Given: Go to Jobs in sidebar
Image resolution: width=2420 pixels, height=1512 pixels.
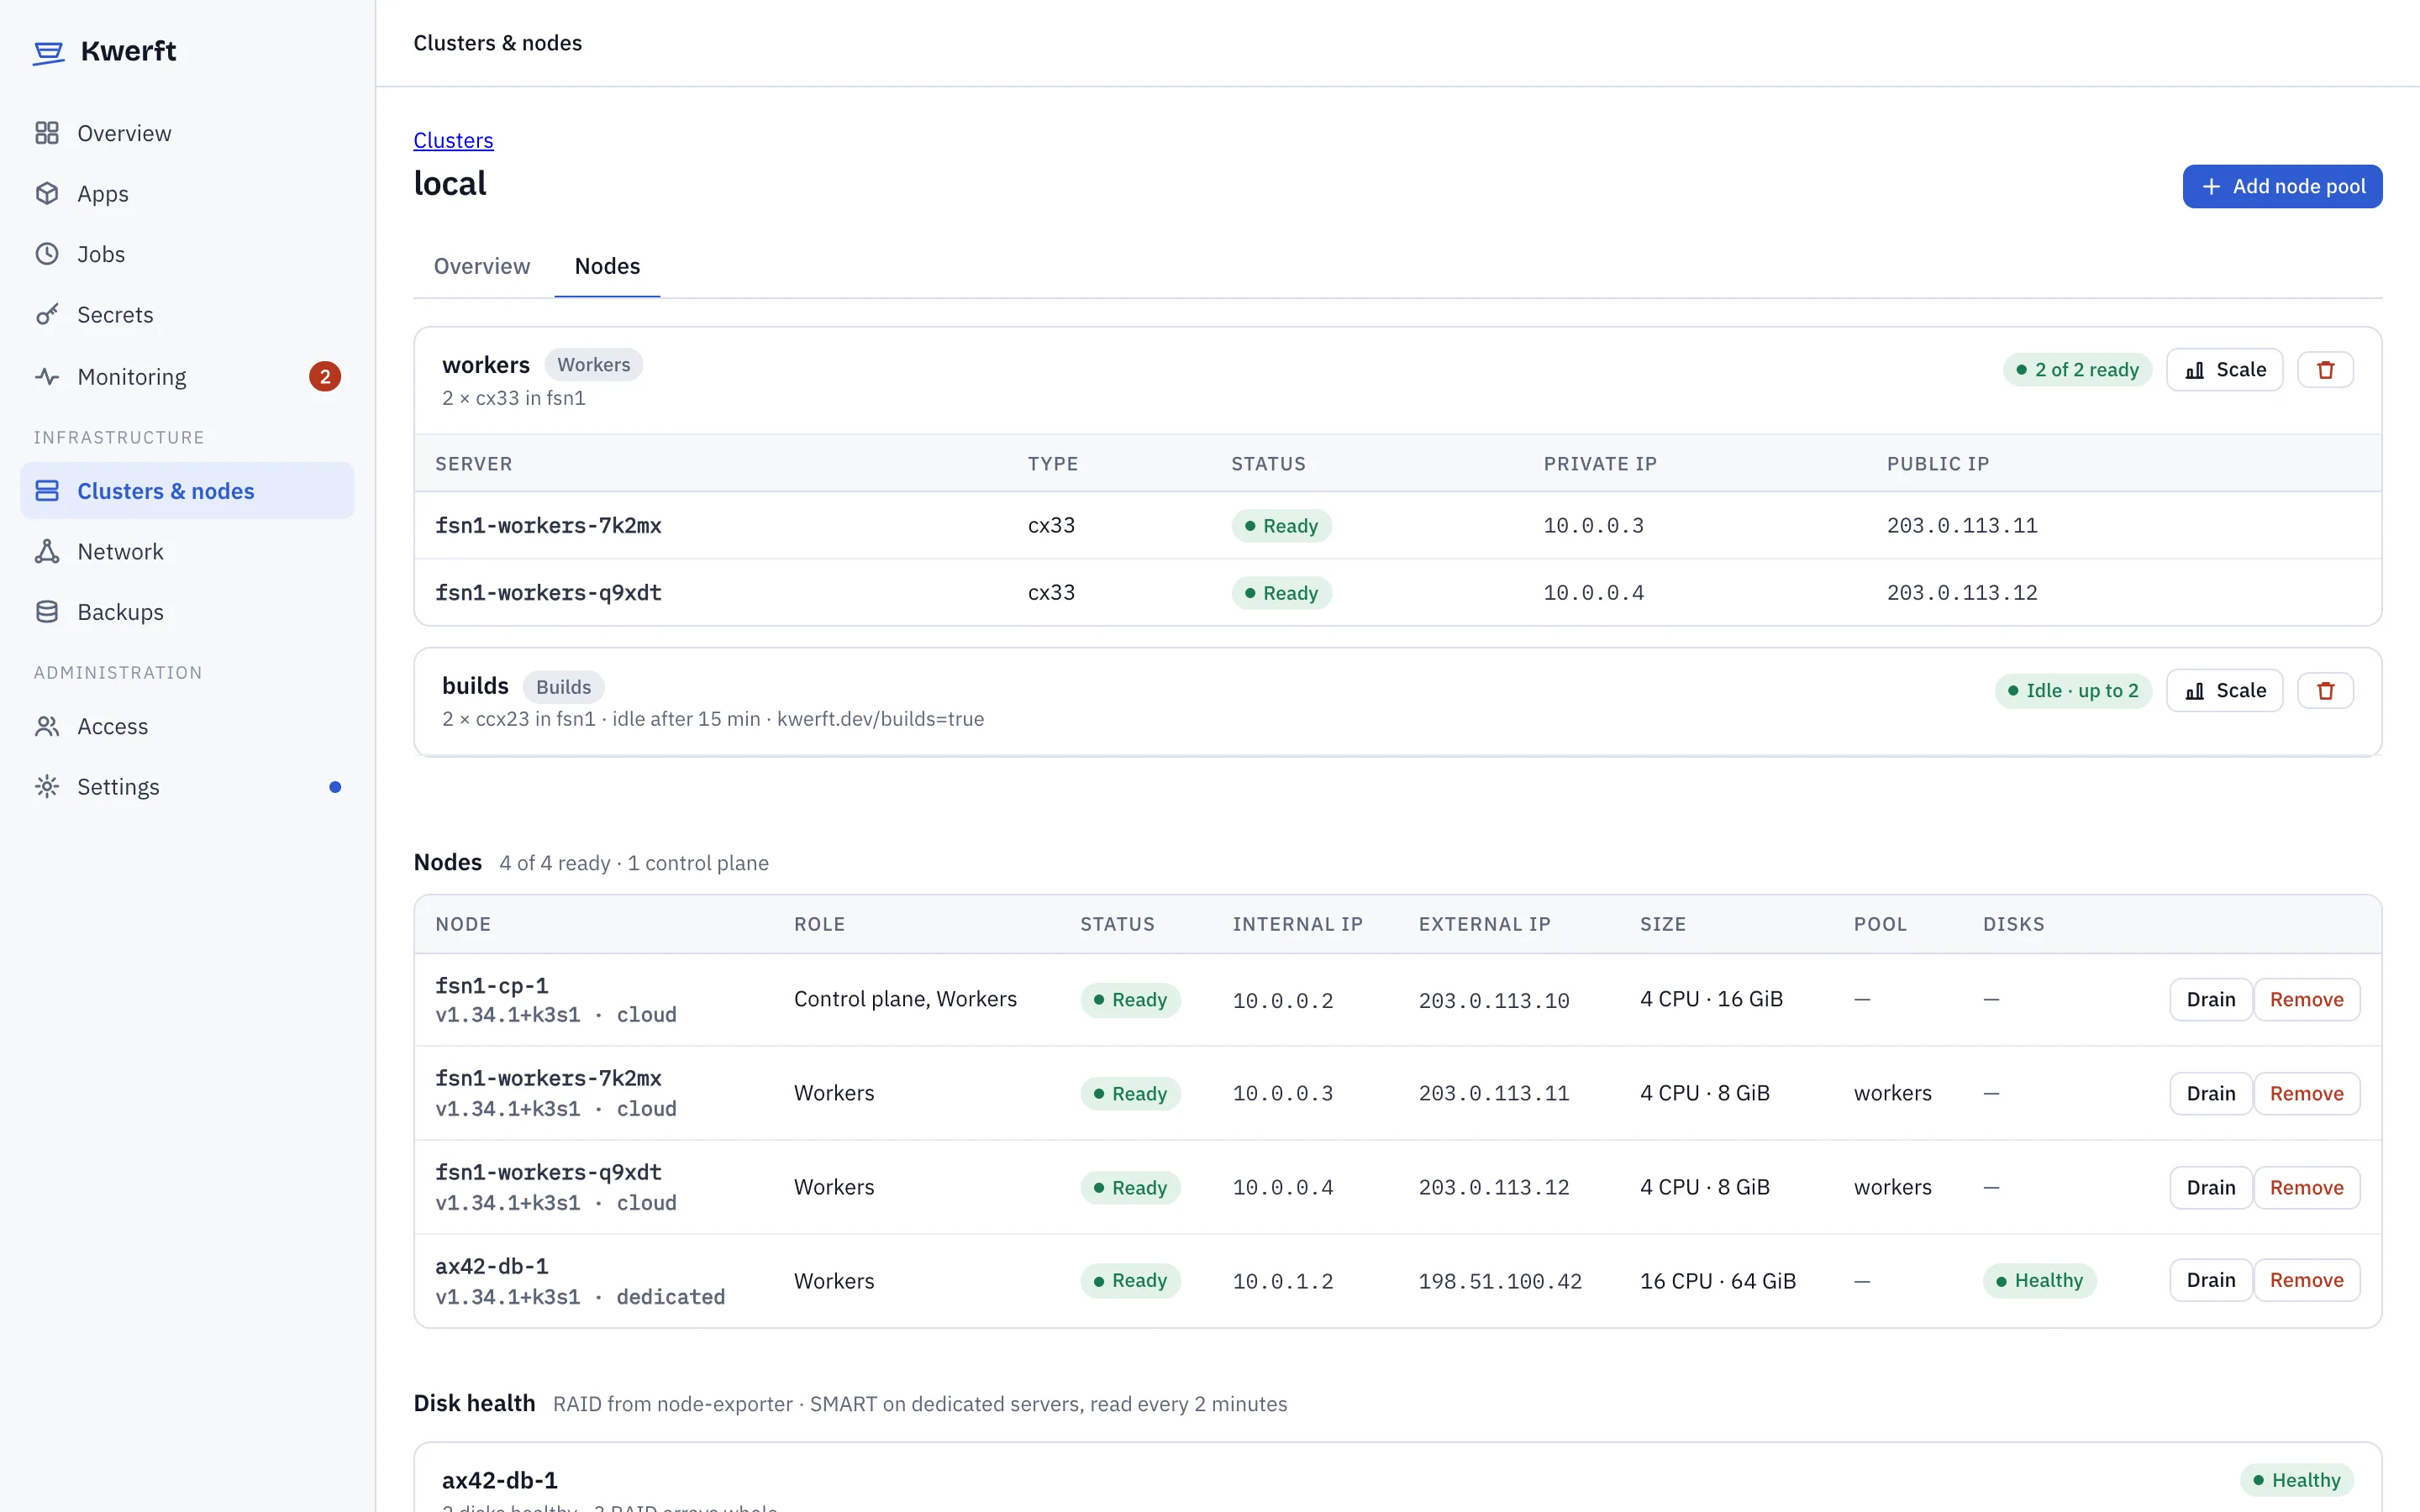Looking at the screenshot, I should 187,254.
